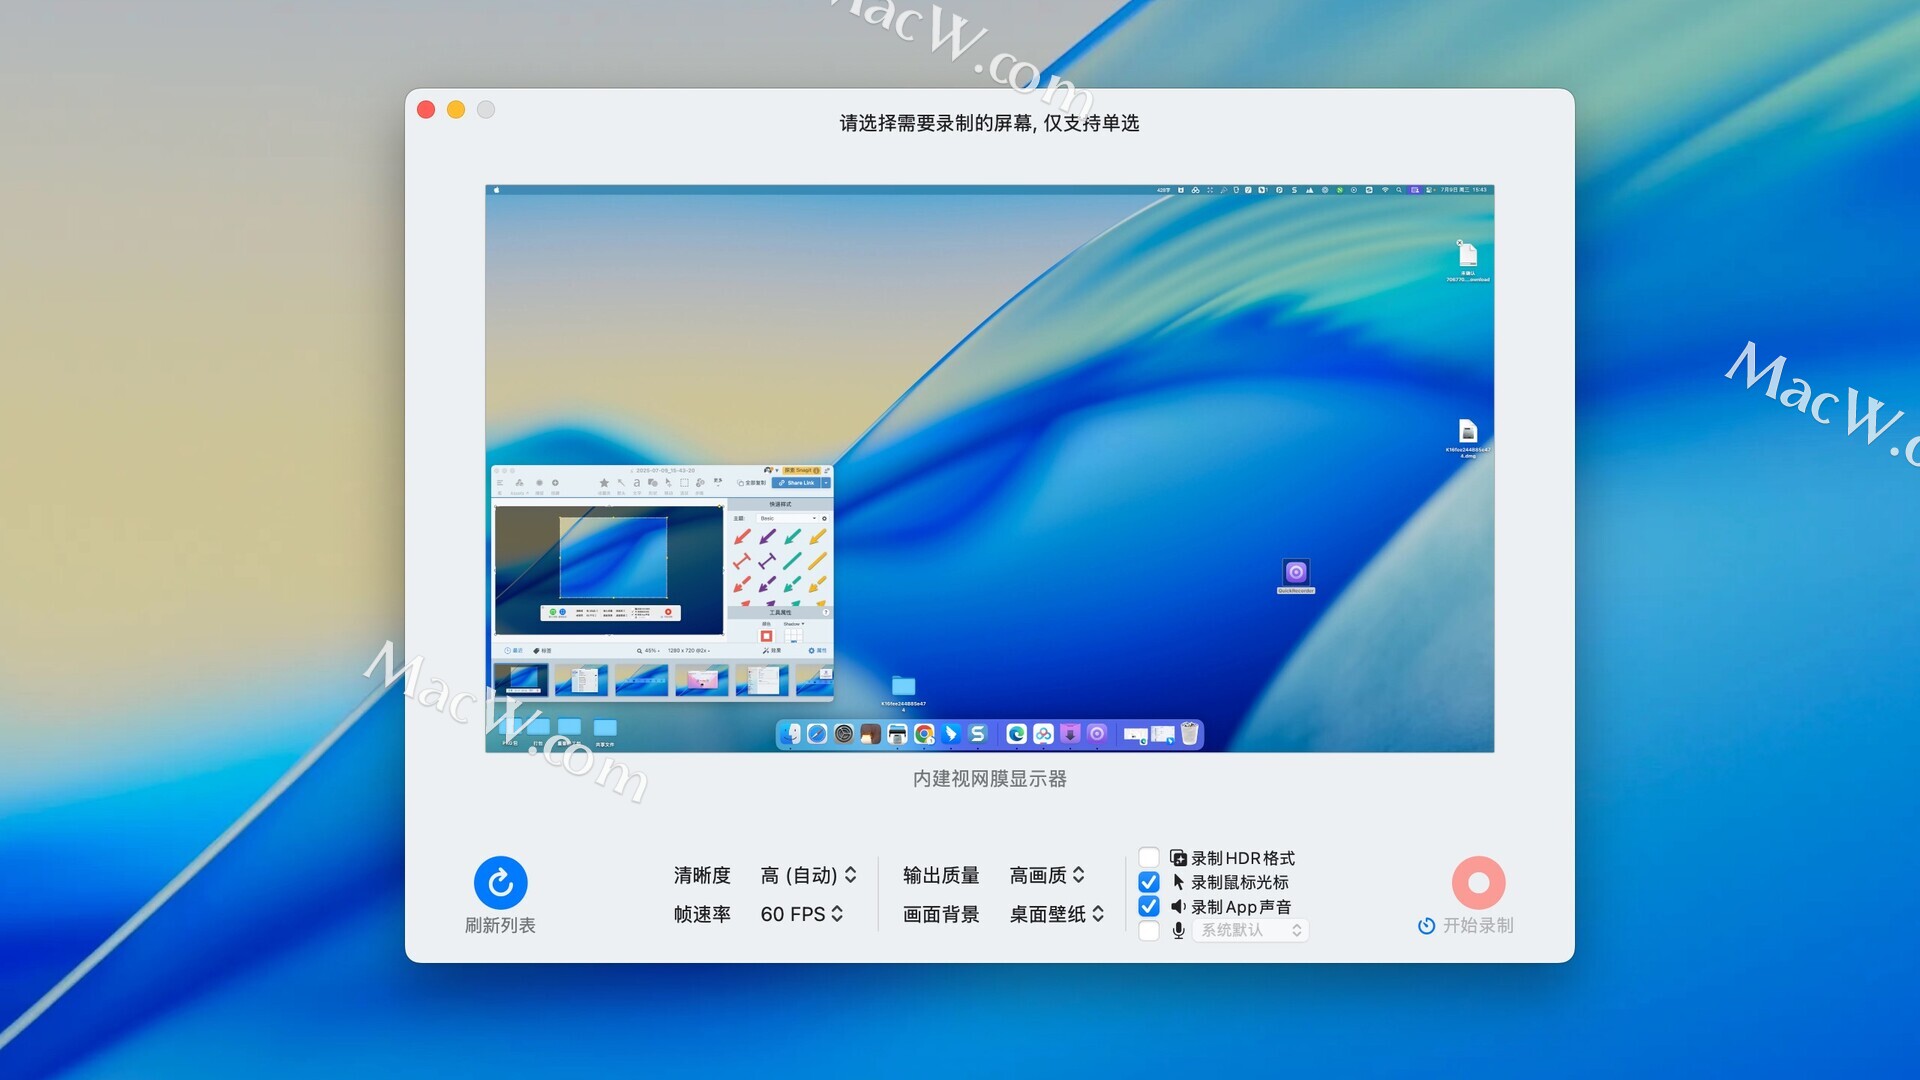Uncheck the 录制鼠标光标 checkbox
The image size is (1920, 1080).
tap(1149, 882)
